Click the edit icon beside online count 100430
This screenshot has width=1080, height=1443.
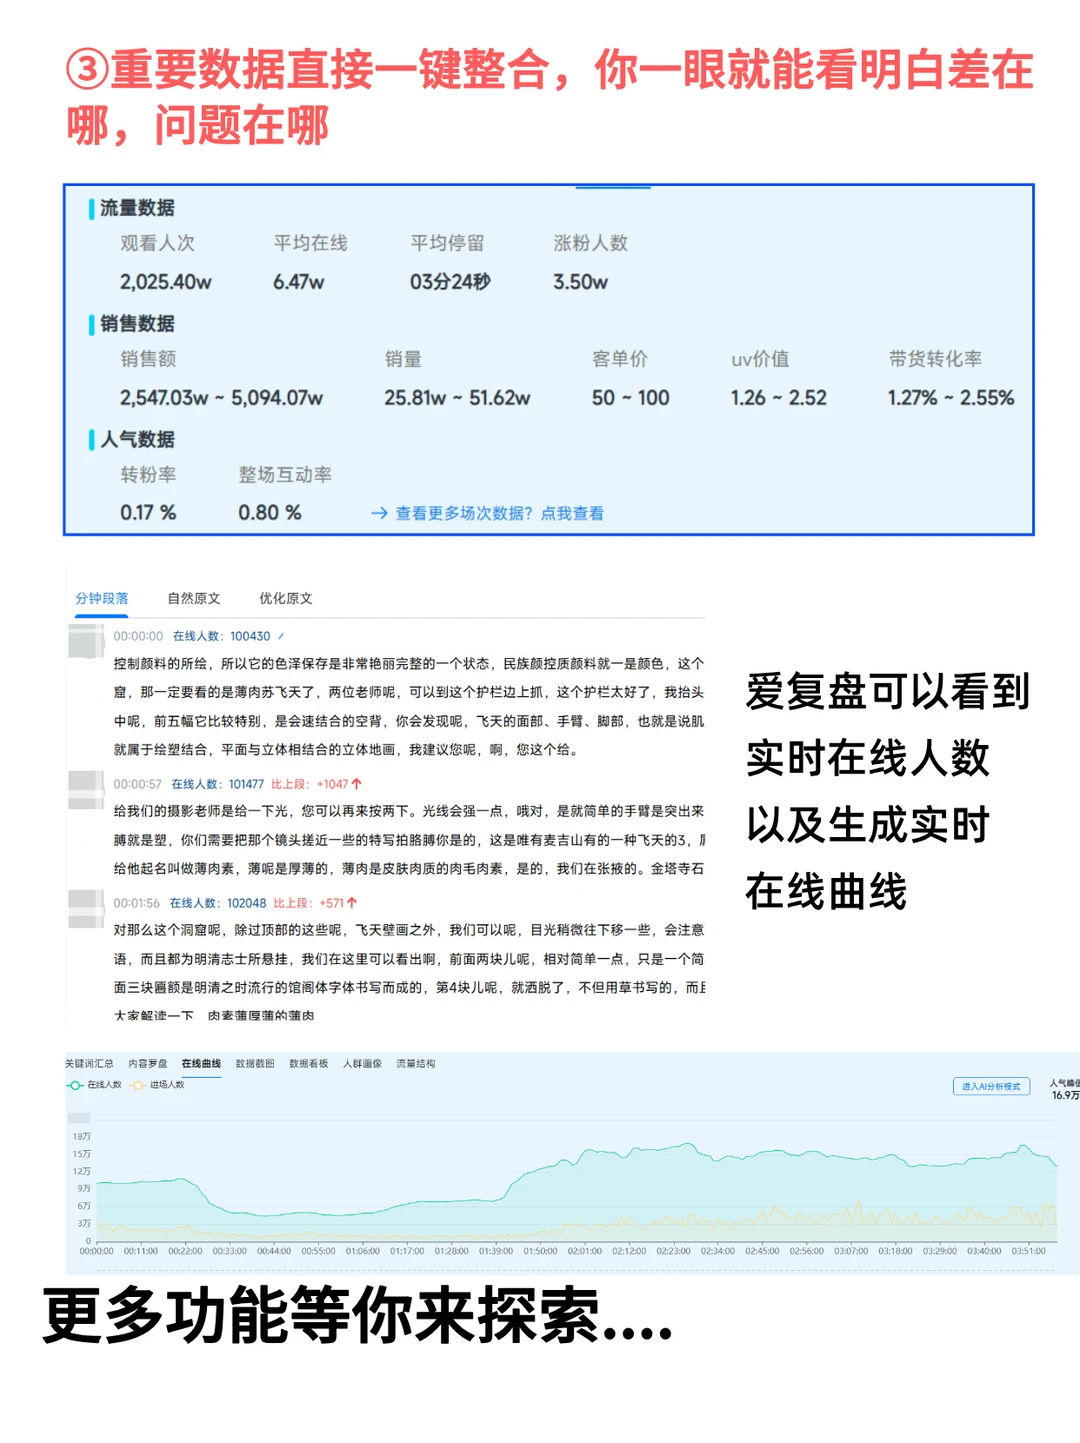(283, 635)
